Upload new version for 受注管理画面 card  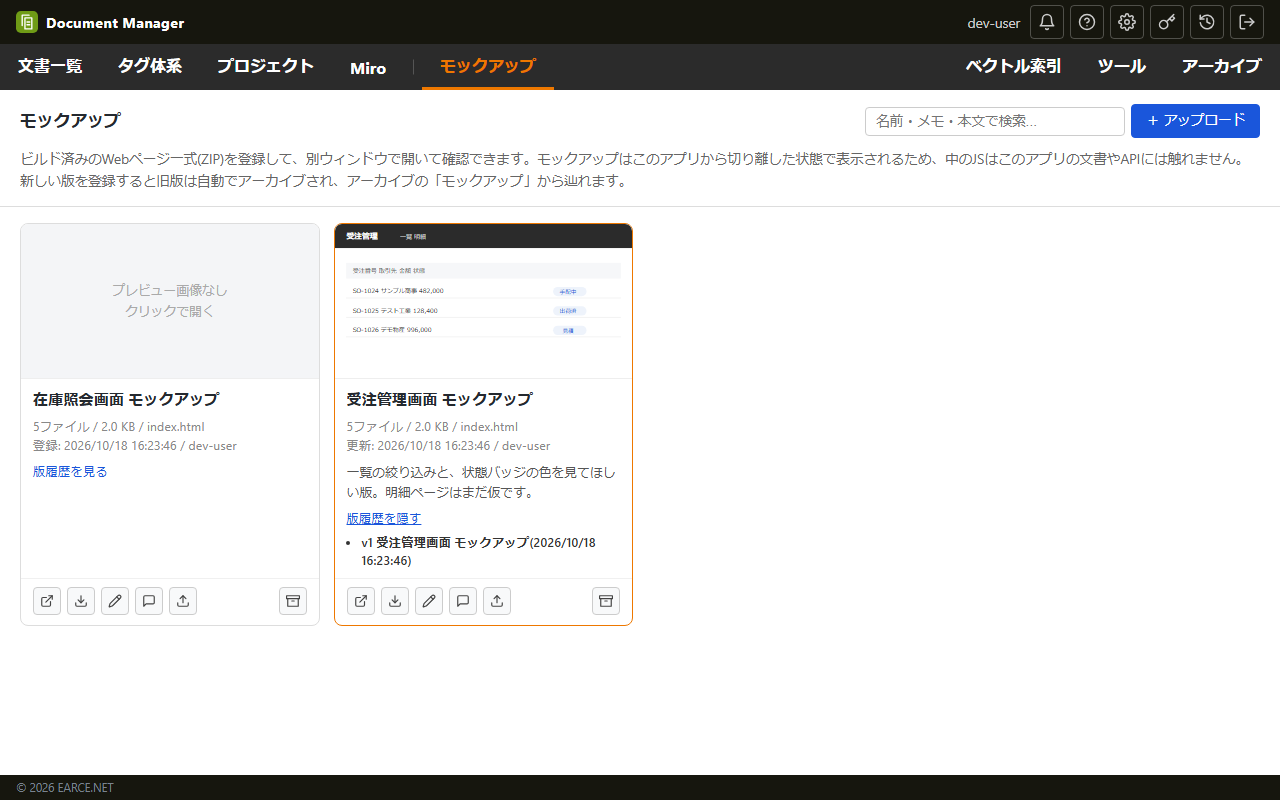coord(497,601)
